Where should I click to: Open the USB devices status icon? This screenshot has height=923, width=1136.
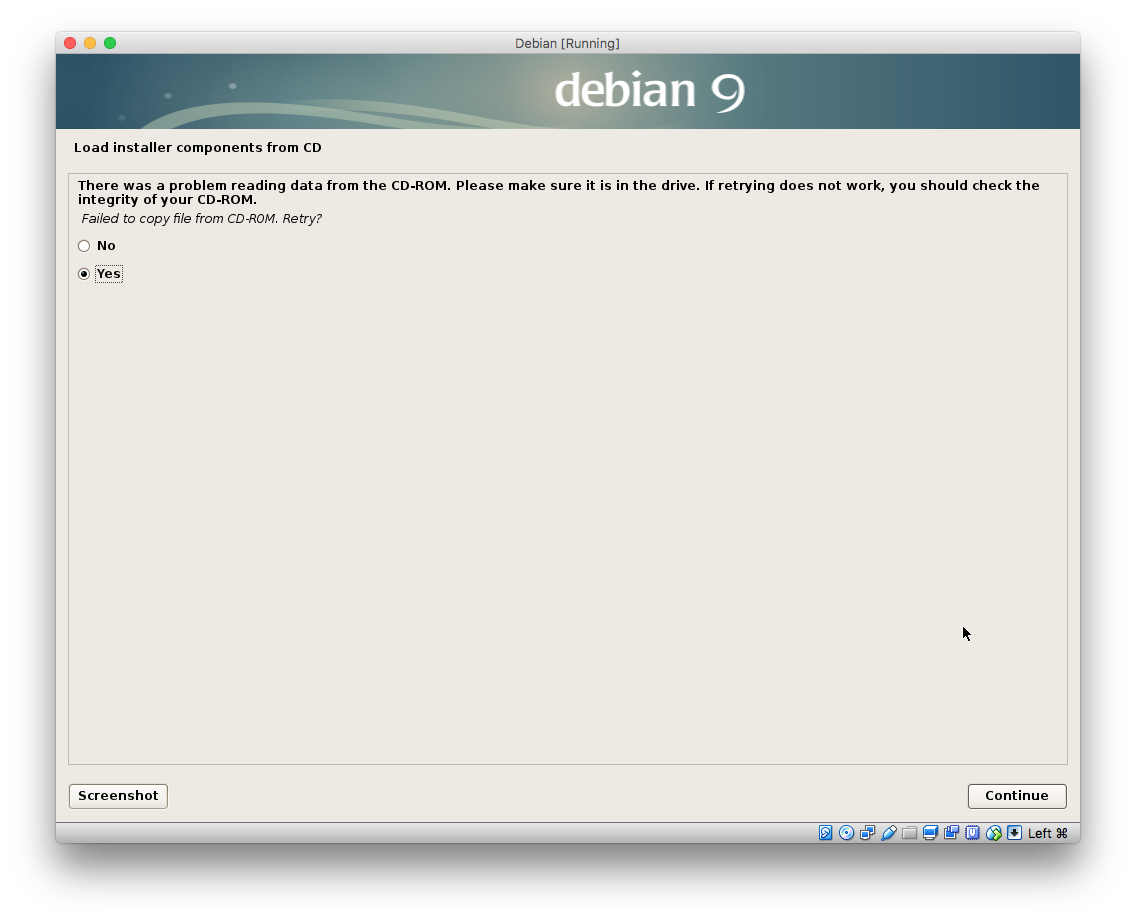pos(888,833)
